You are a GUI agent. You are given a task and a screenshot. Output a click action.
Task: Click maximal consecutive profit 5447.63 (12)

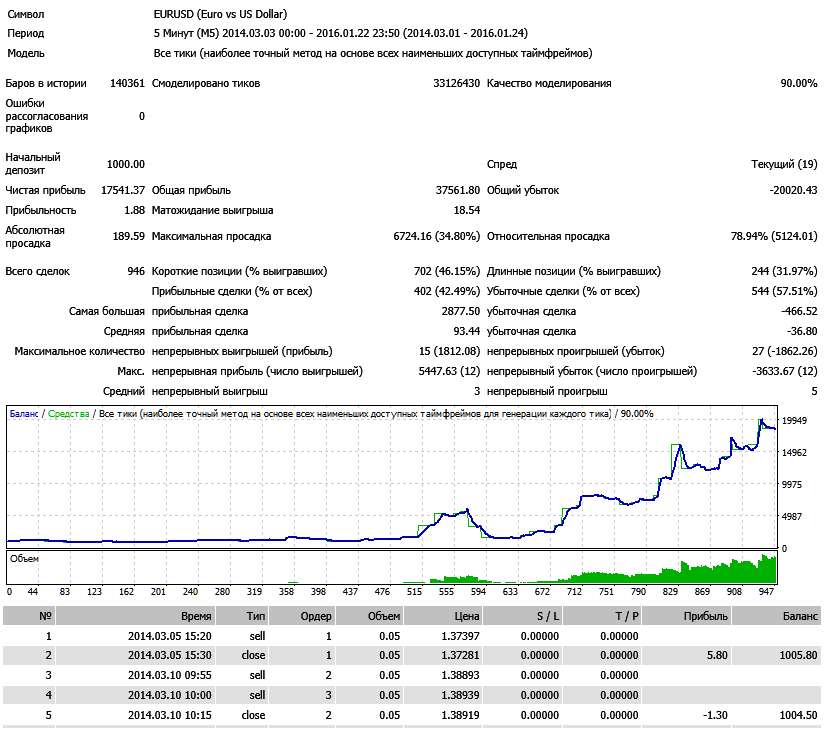[449, 371]
